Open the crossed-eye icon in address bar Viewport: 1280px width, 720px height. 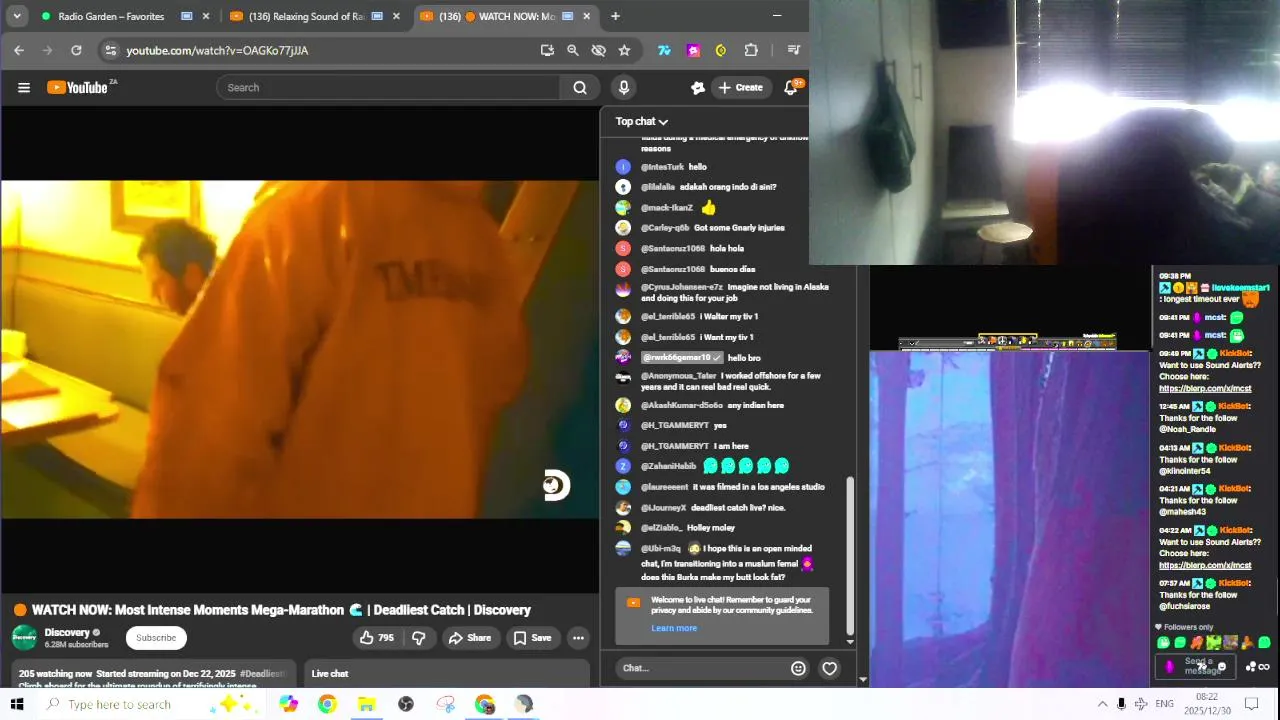coord(599,50)
